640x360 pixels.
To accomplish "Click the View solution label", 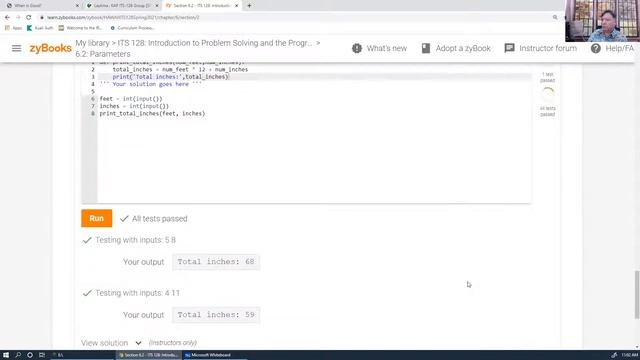I will pos(104,343).
